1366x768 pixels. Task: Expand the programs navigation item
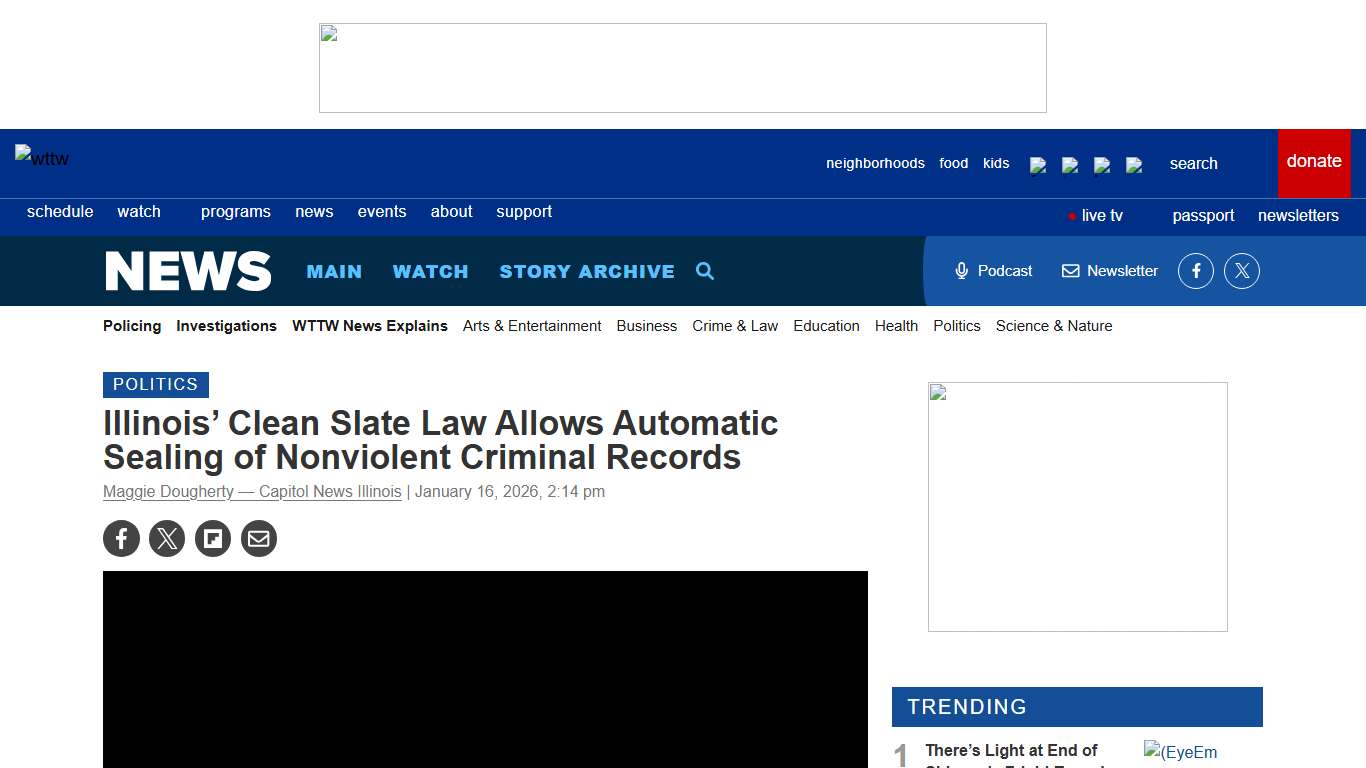(x=236, y=211)
